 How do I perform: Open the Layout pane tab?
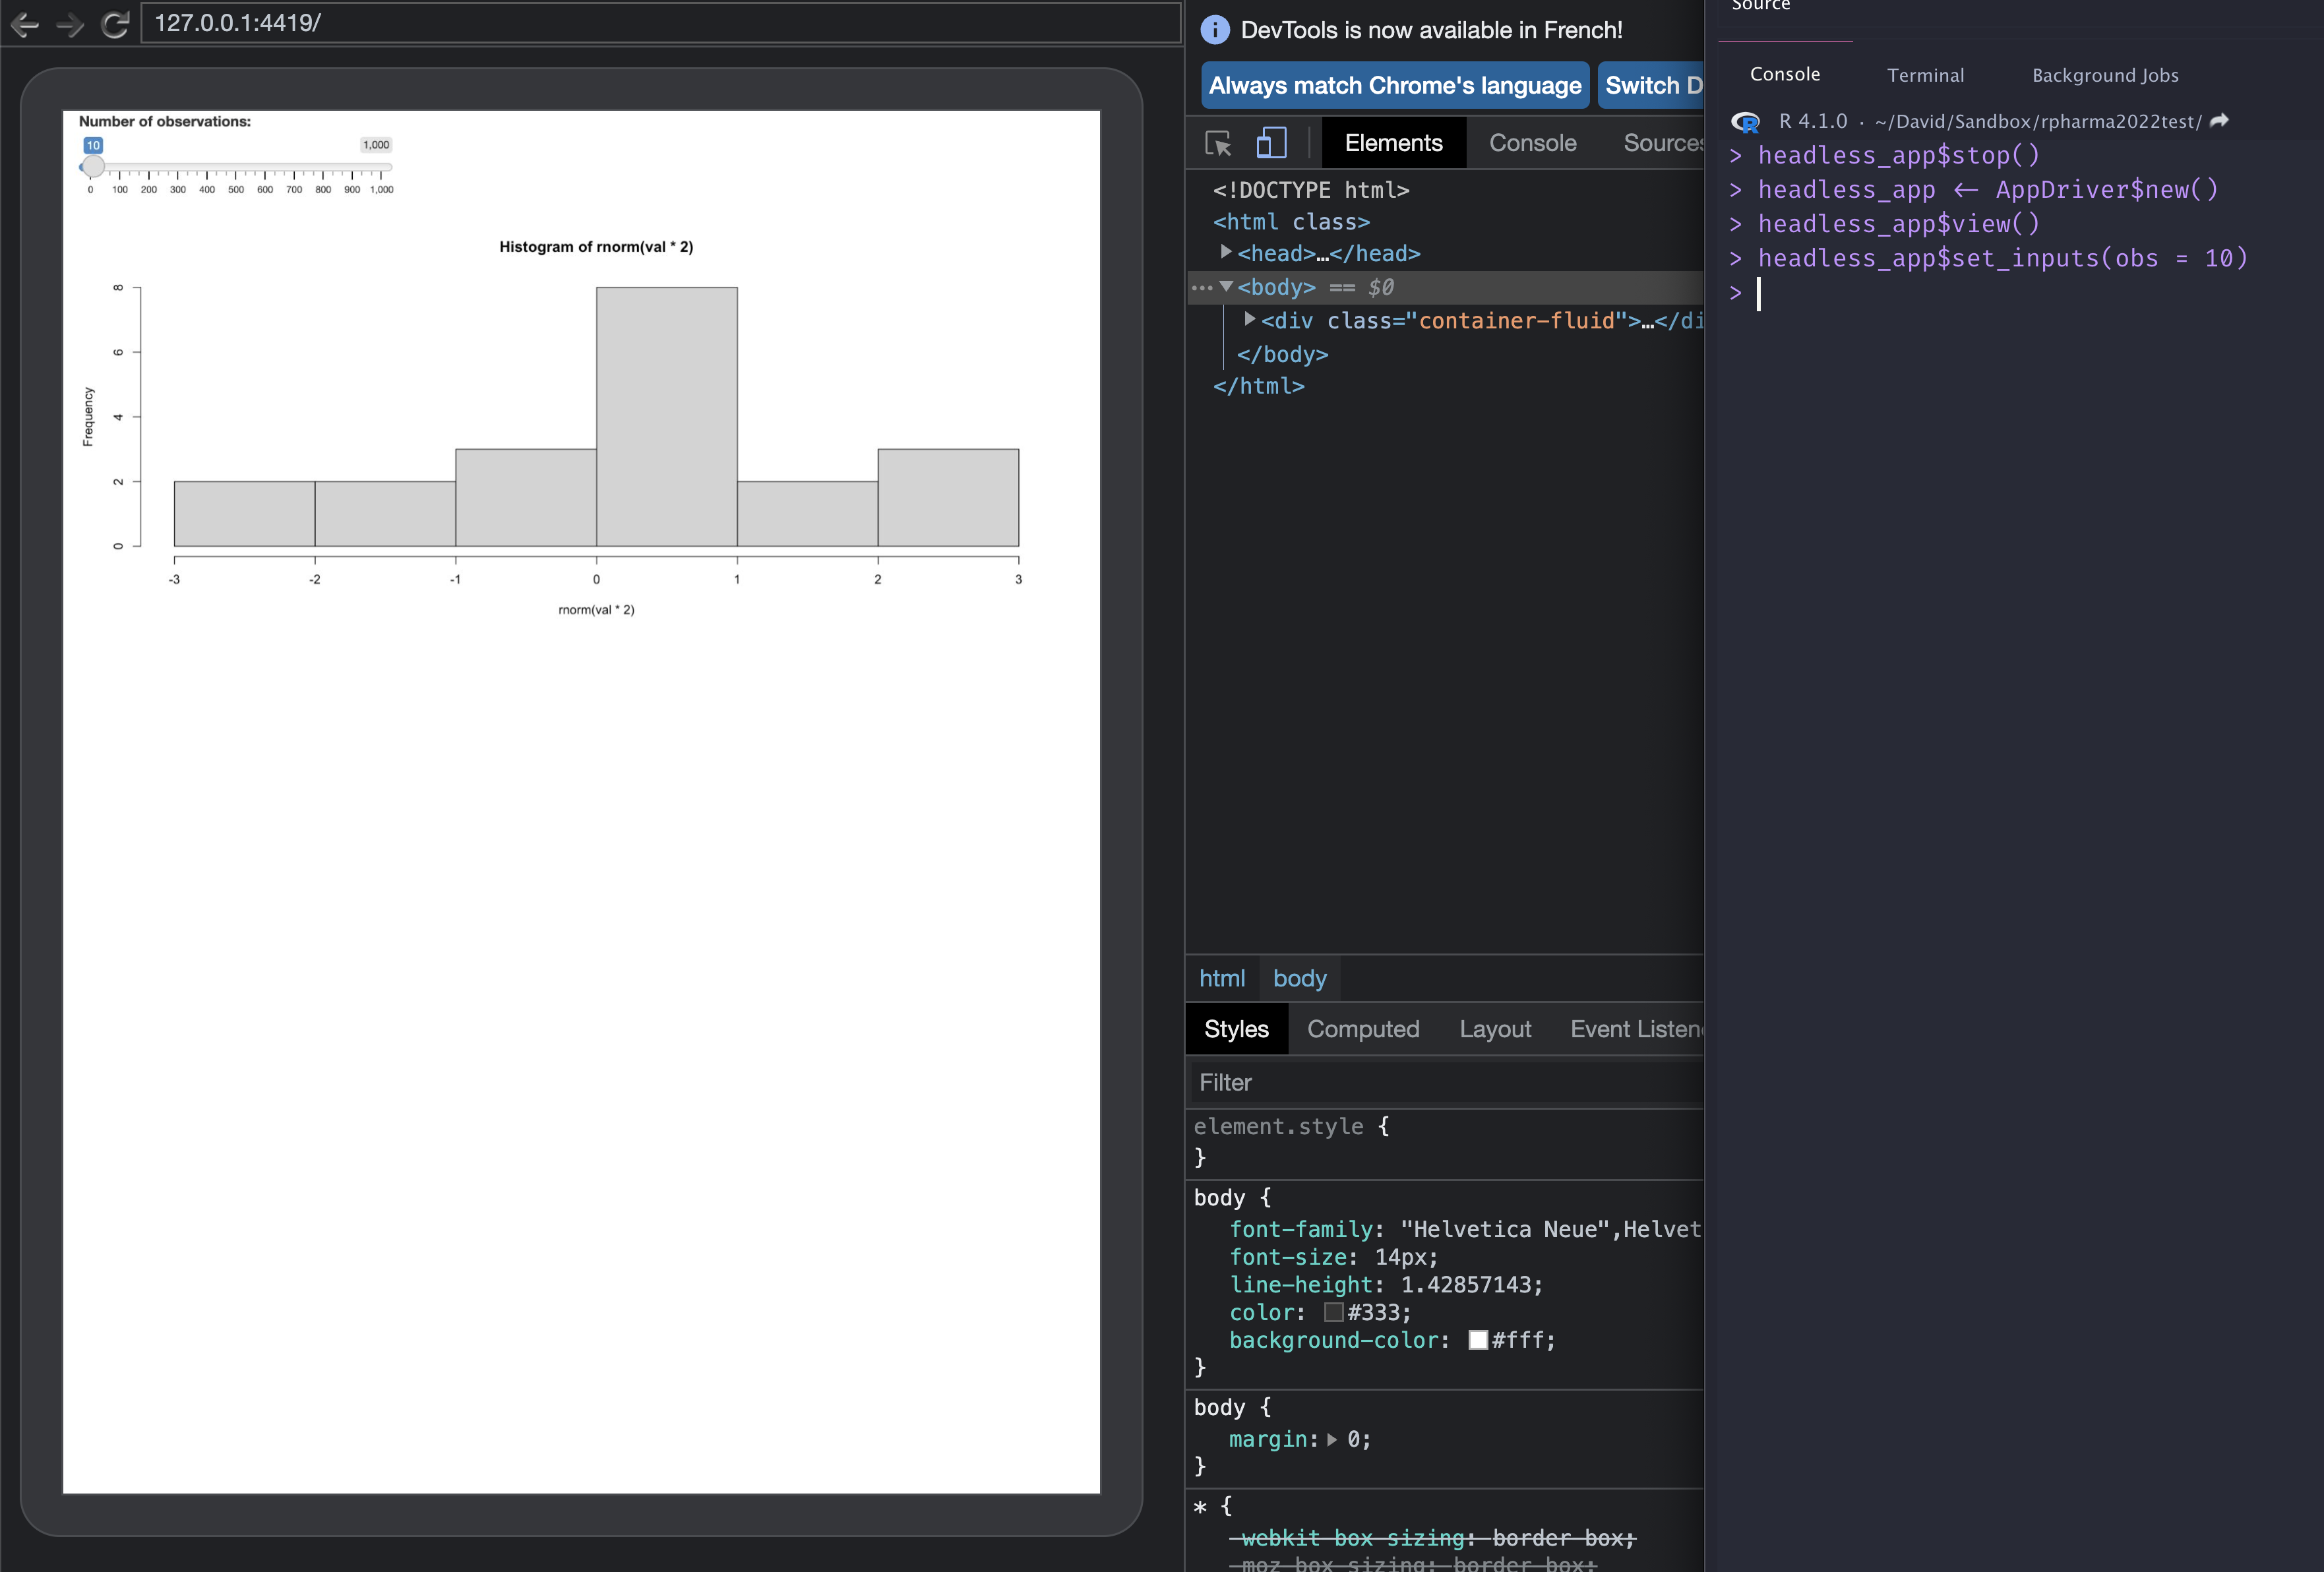(x=1495, y=1029)
